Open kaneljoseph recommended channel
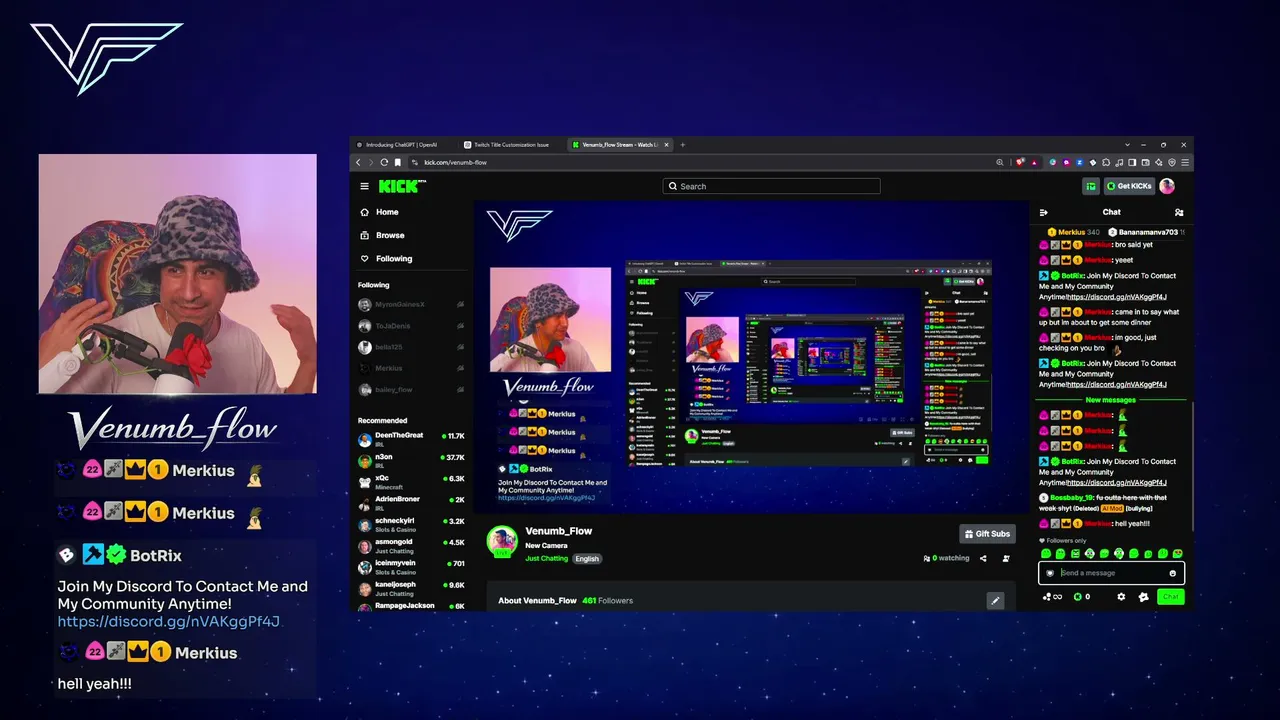This screenshot has width=1280, height=720. pos(412,587)
